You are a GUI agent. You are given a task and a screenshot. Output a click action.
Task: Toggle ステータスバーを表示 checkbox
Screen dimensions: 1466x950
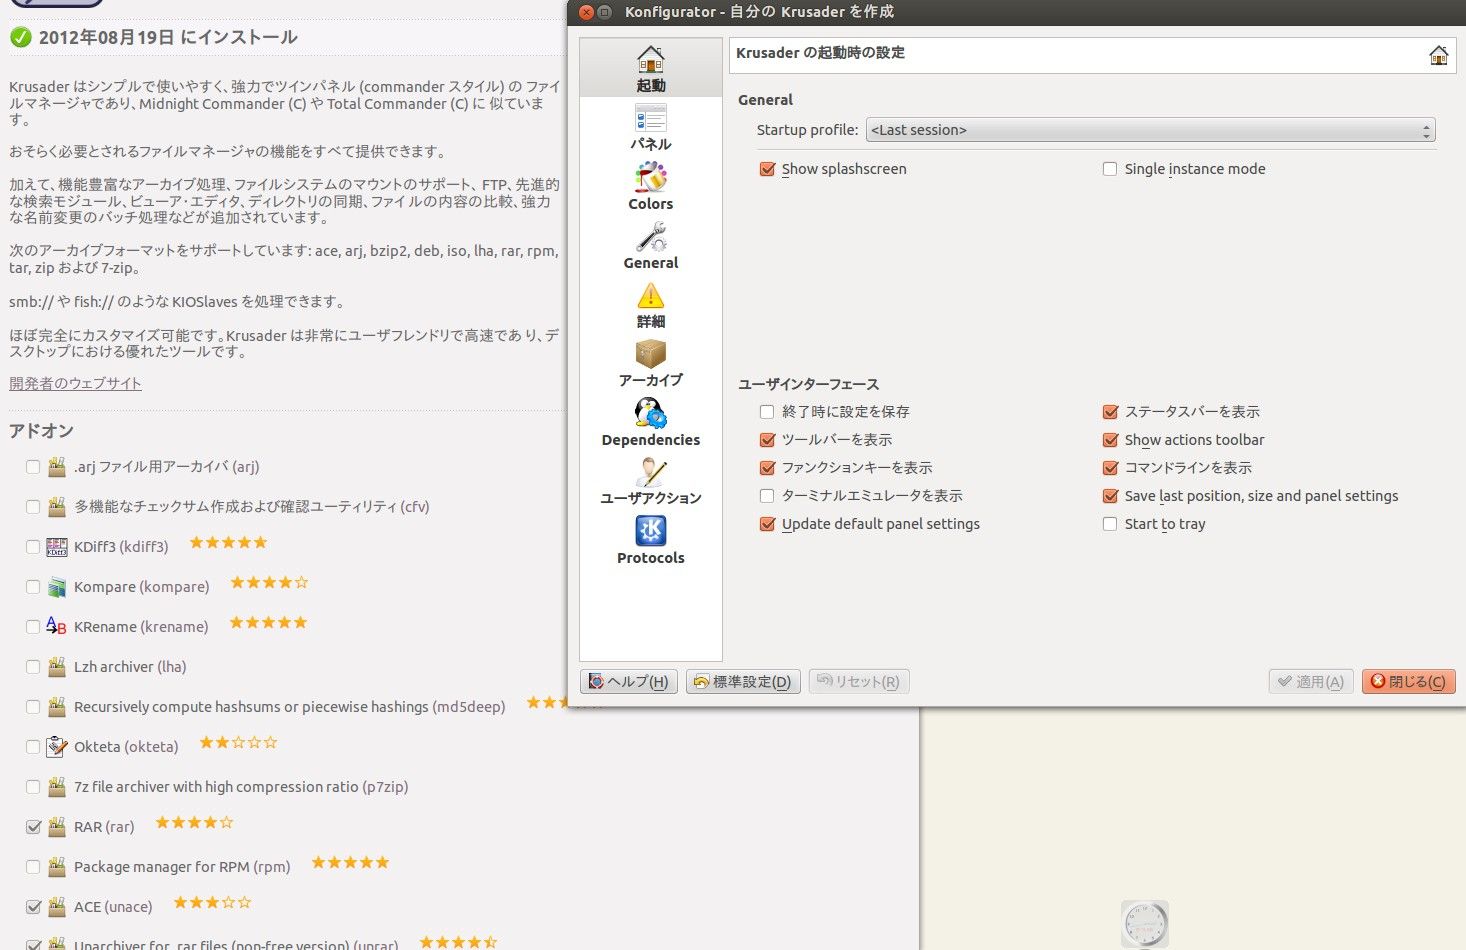click(1110, 412)
